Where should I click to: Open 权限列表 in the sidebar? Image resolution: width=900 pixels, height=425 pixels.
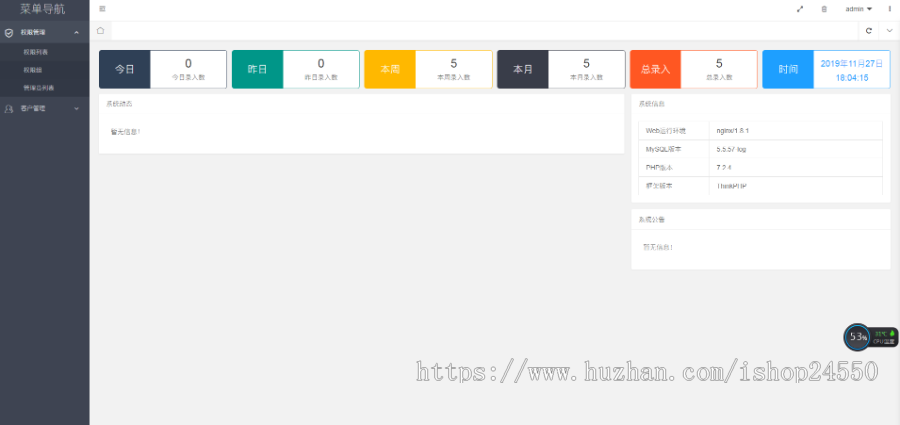pos(35,52)
